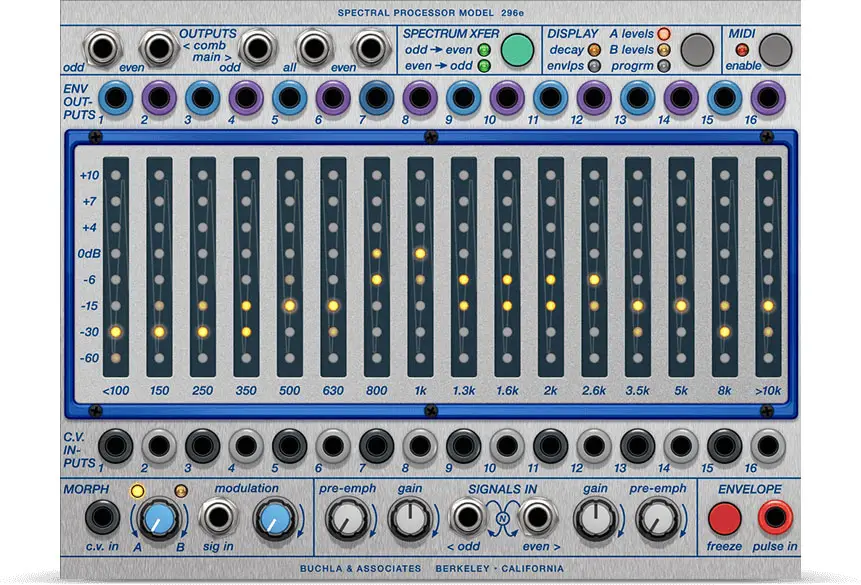
Task: Select envelope output jack 8
Action: 420,98
